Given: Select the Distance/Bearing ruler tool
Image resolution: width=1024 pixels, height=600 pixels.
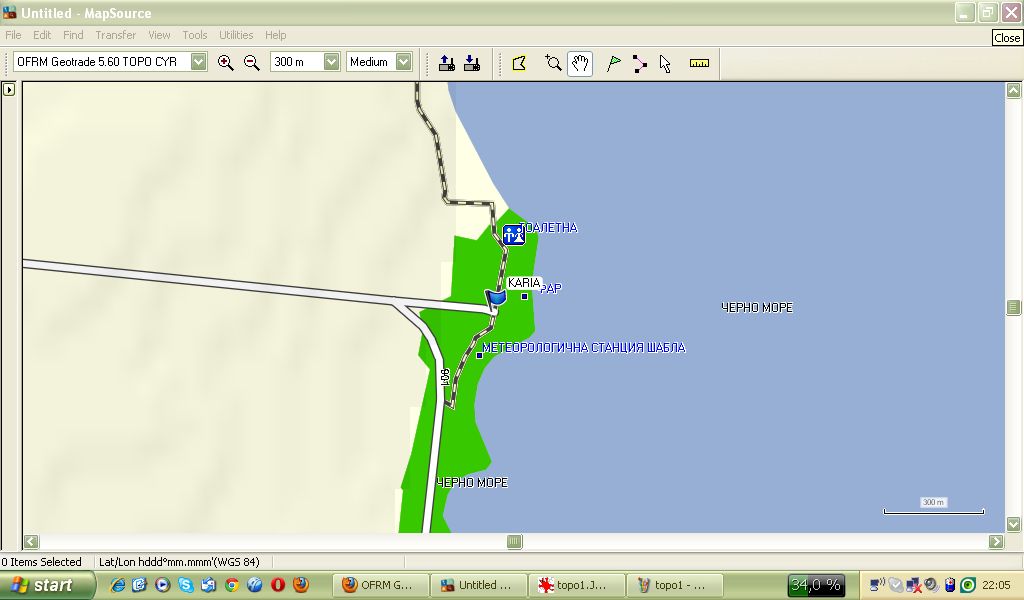Looking at the screenshot, I should pos(699,63).
